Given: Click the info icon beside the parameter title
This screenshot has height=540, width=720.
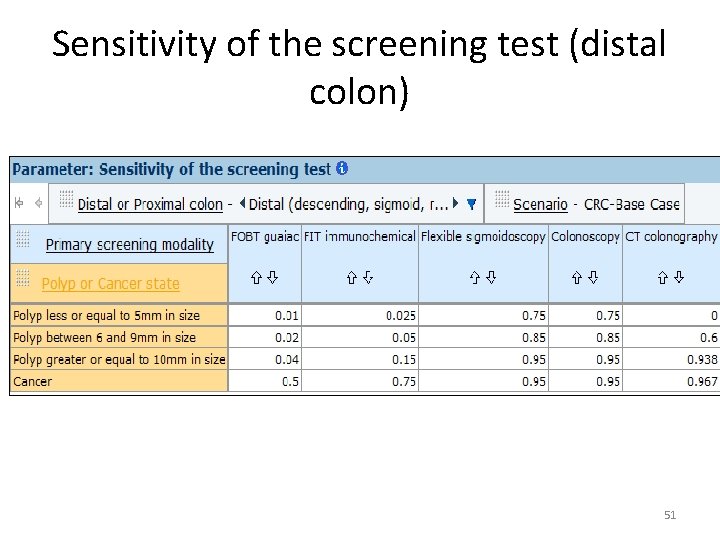Looking at the screenshot, I should [342, 169].
